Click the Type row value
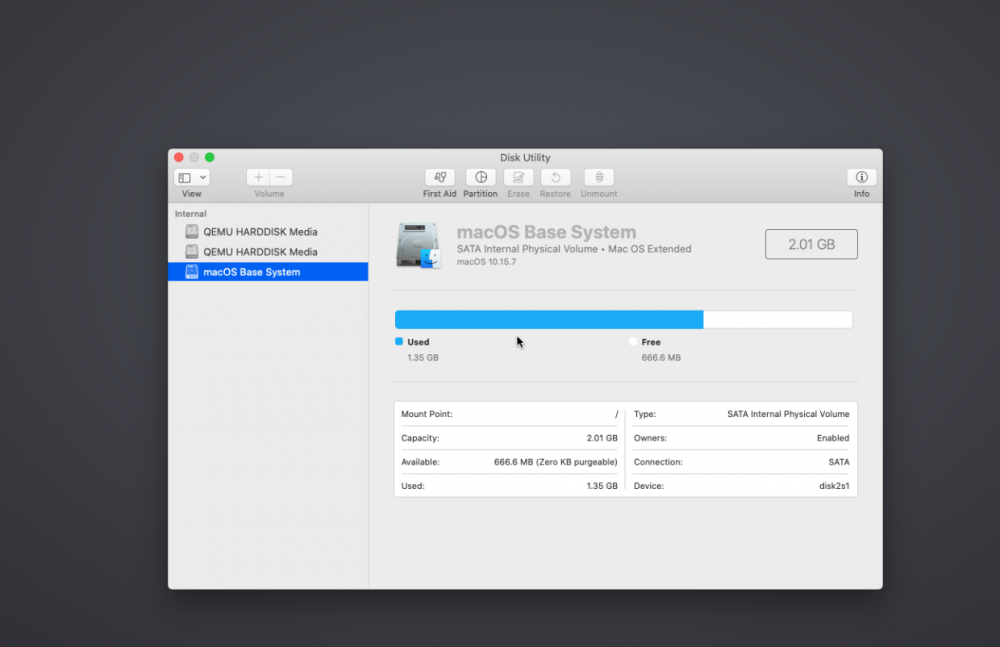 [788, 414]
